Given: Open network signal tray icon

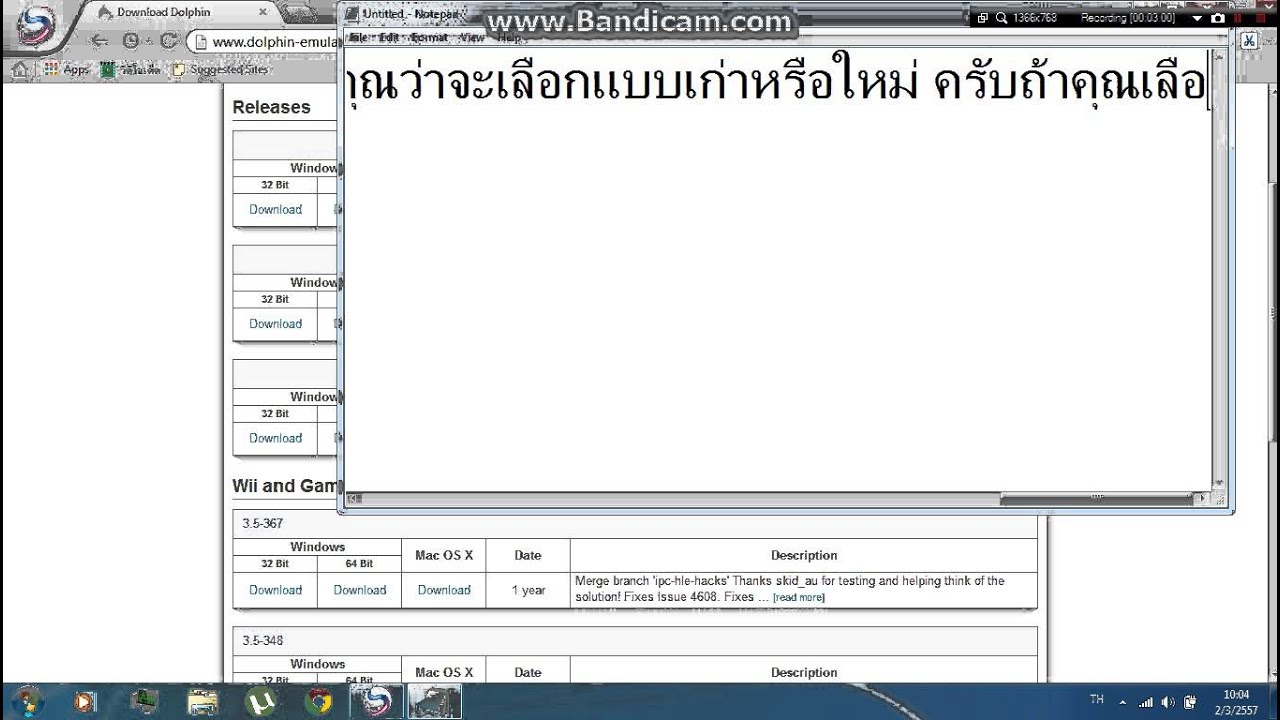Looking at the screenshot, I should point(1146,702).
